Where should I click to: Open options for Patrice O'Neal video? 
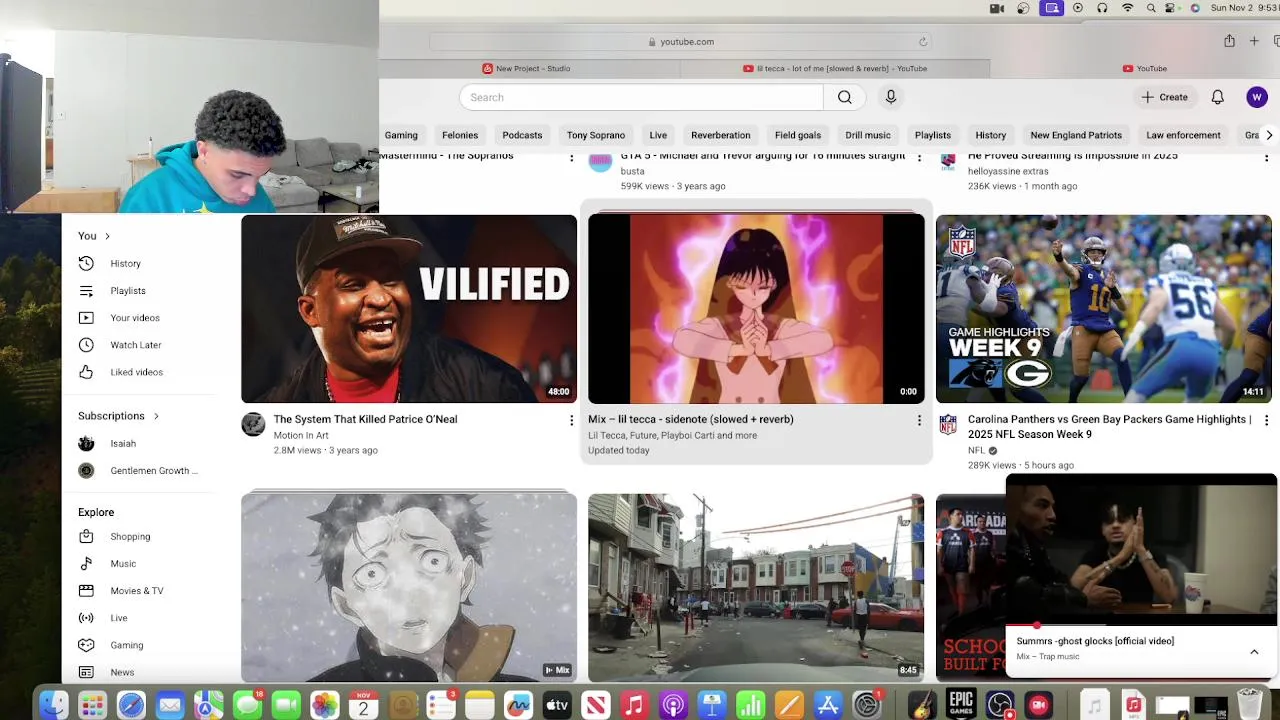pos(571,420)
